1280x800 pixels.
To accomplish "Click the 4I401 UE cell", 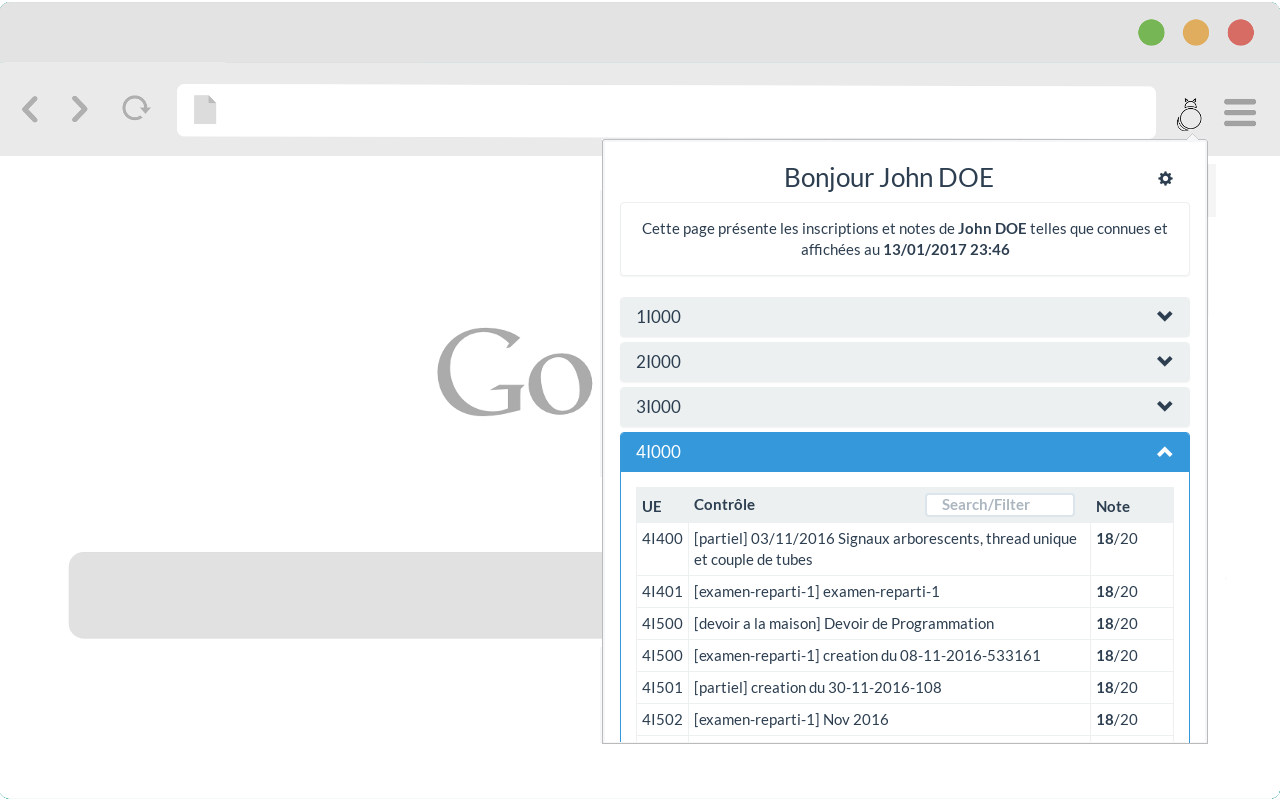I will [662, 591].
